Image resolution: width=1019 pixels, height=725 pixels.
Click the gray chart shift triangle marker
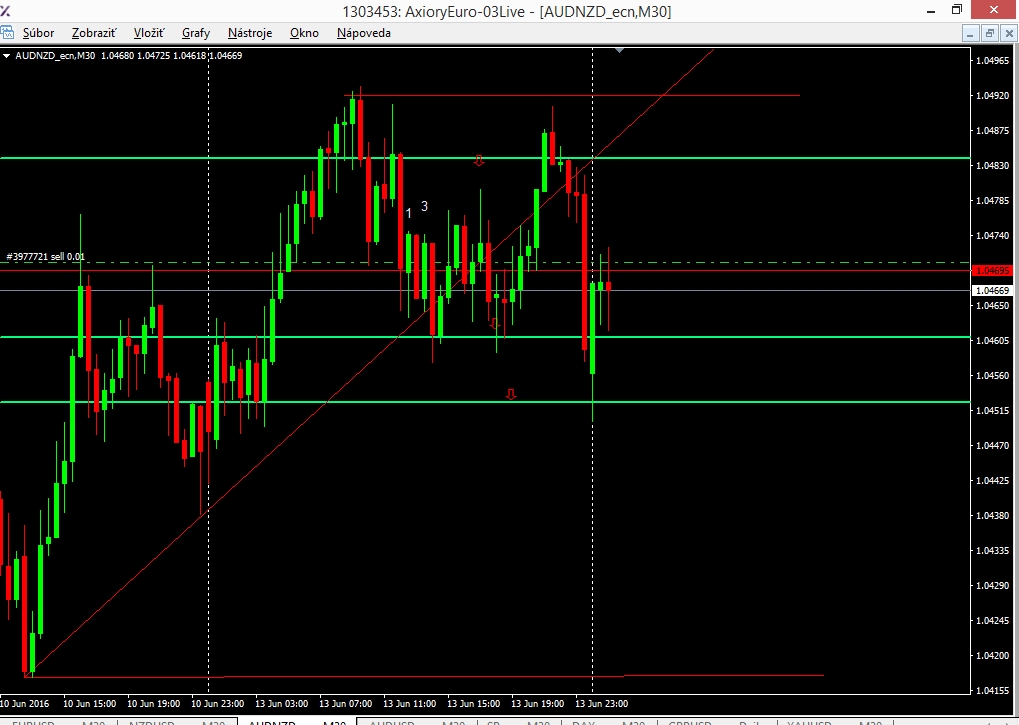619,50
